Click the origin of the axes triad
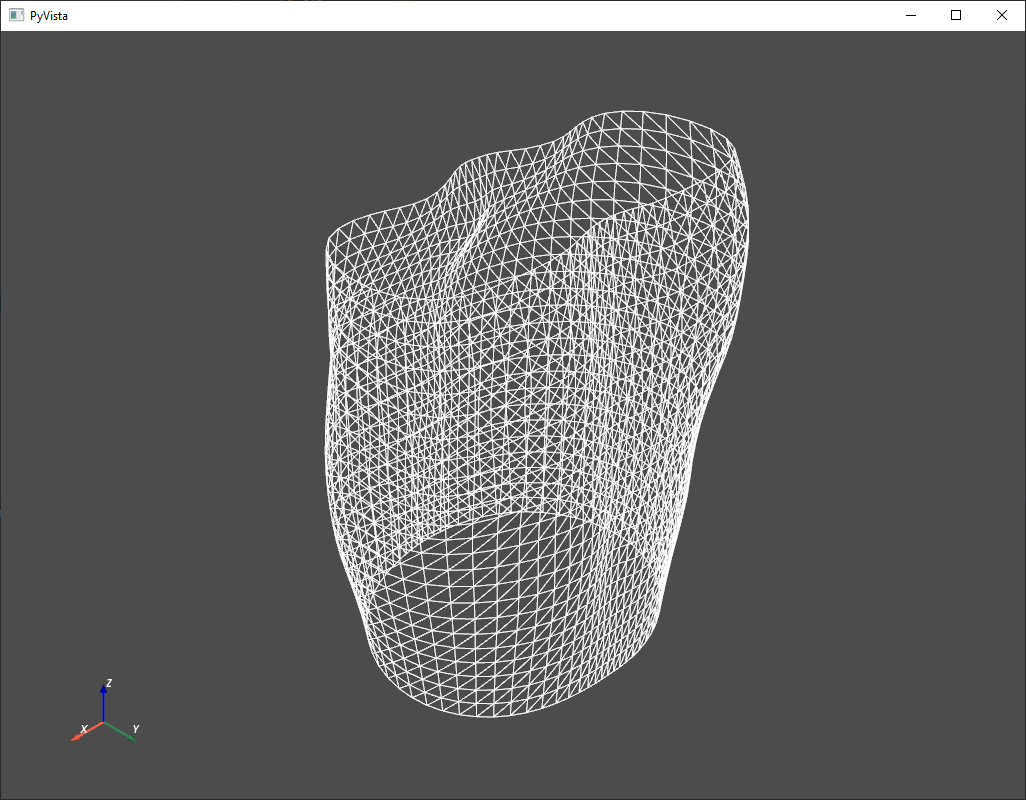 [x=104, y=722]
